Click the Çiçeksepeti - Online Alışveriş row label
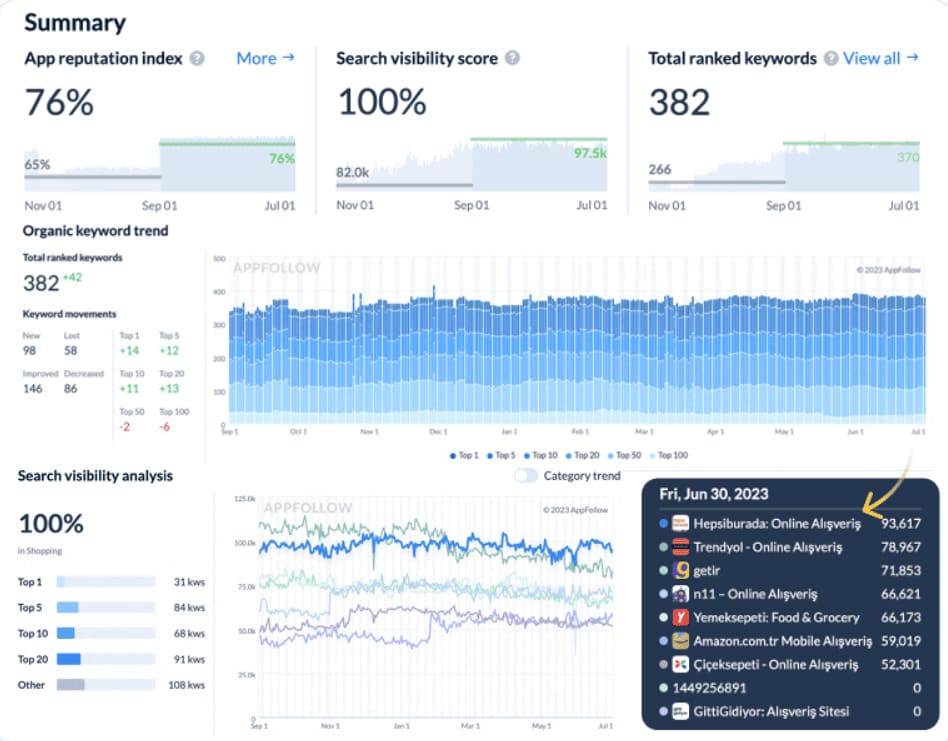This screenshot has width=948, height=741. pyautogui.click(x=776, y=664)
